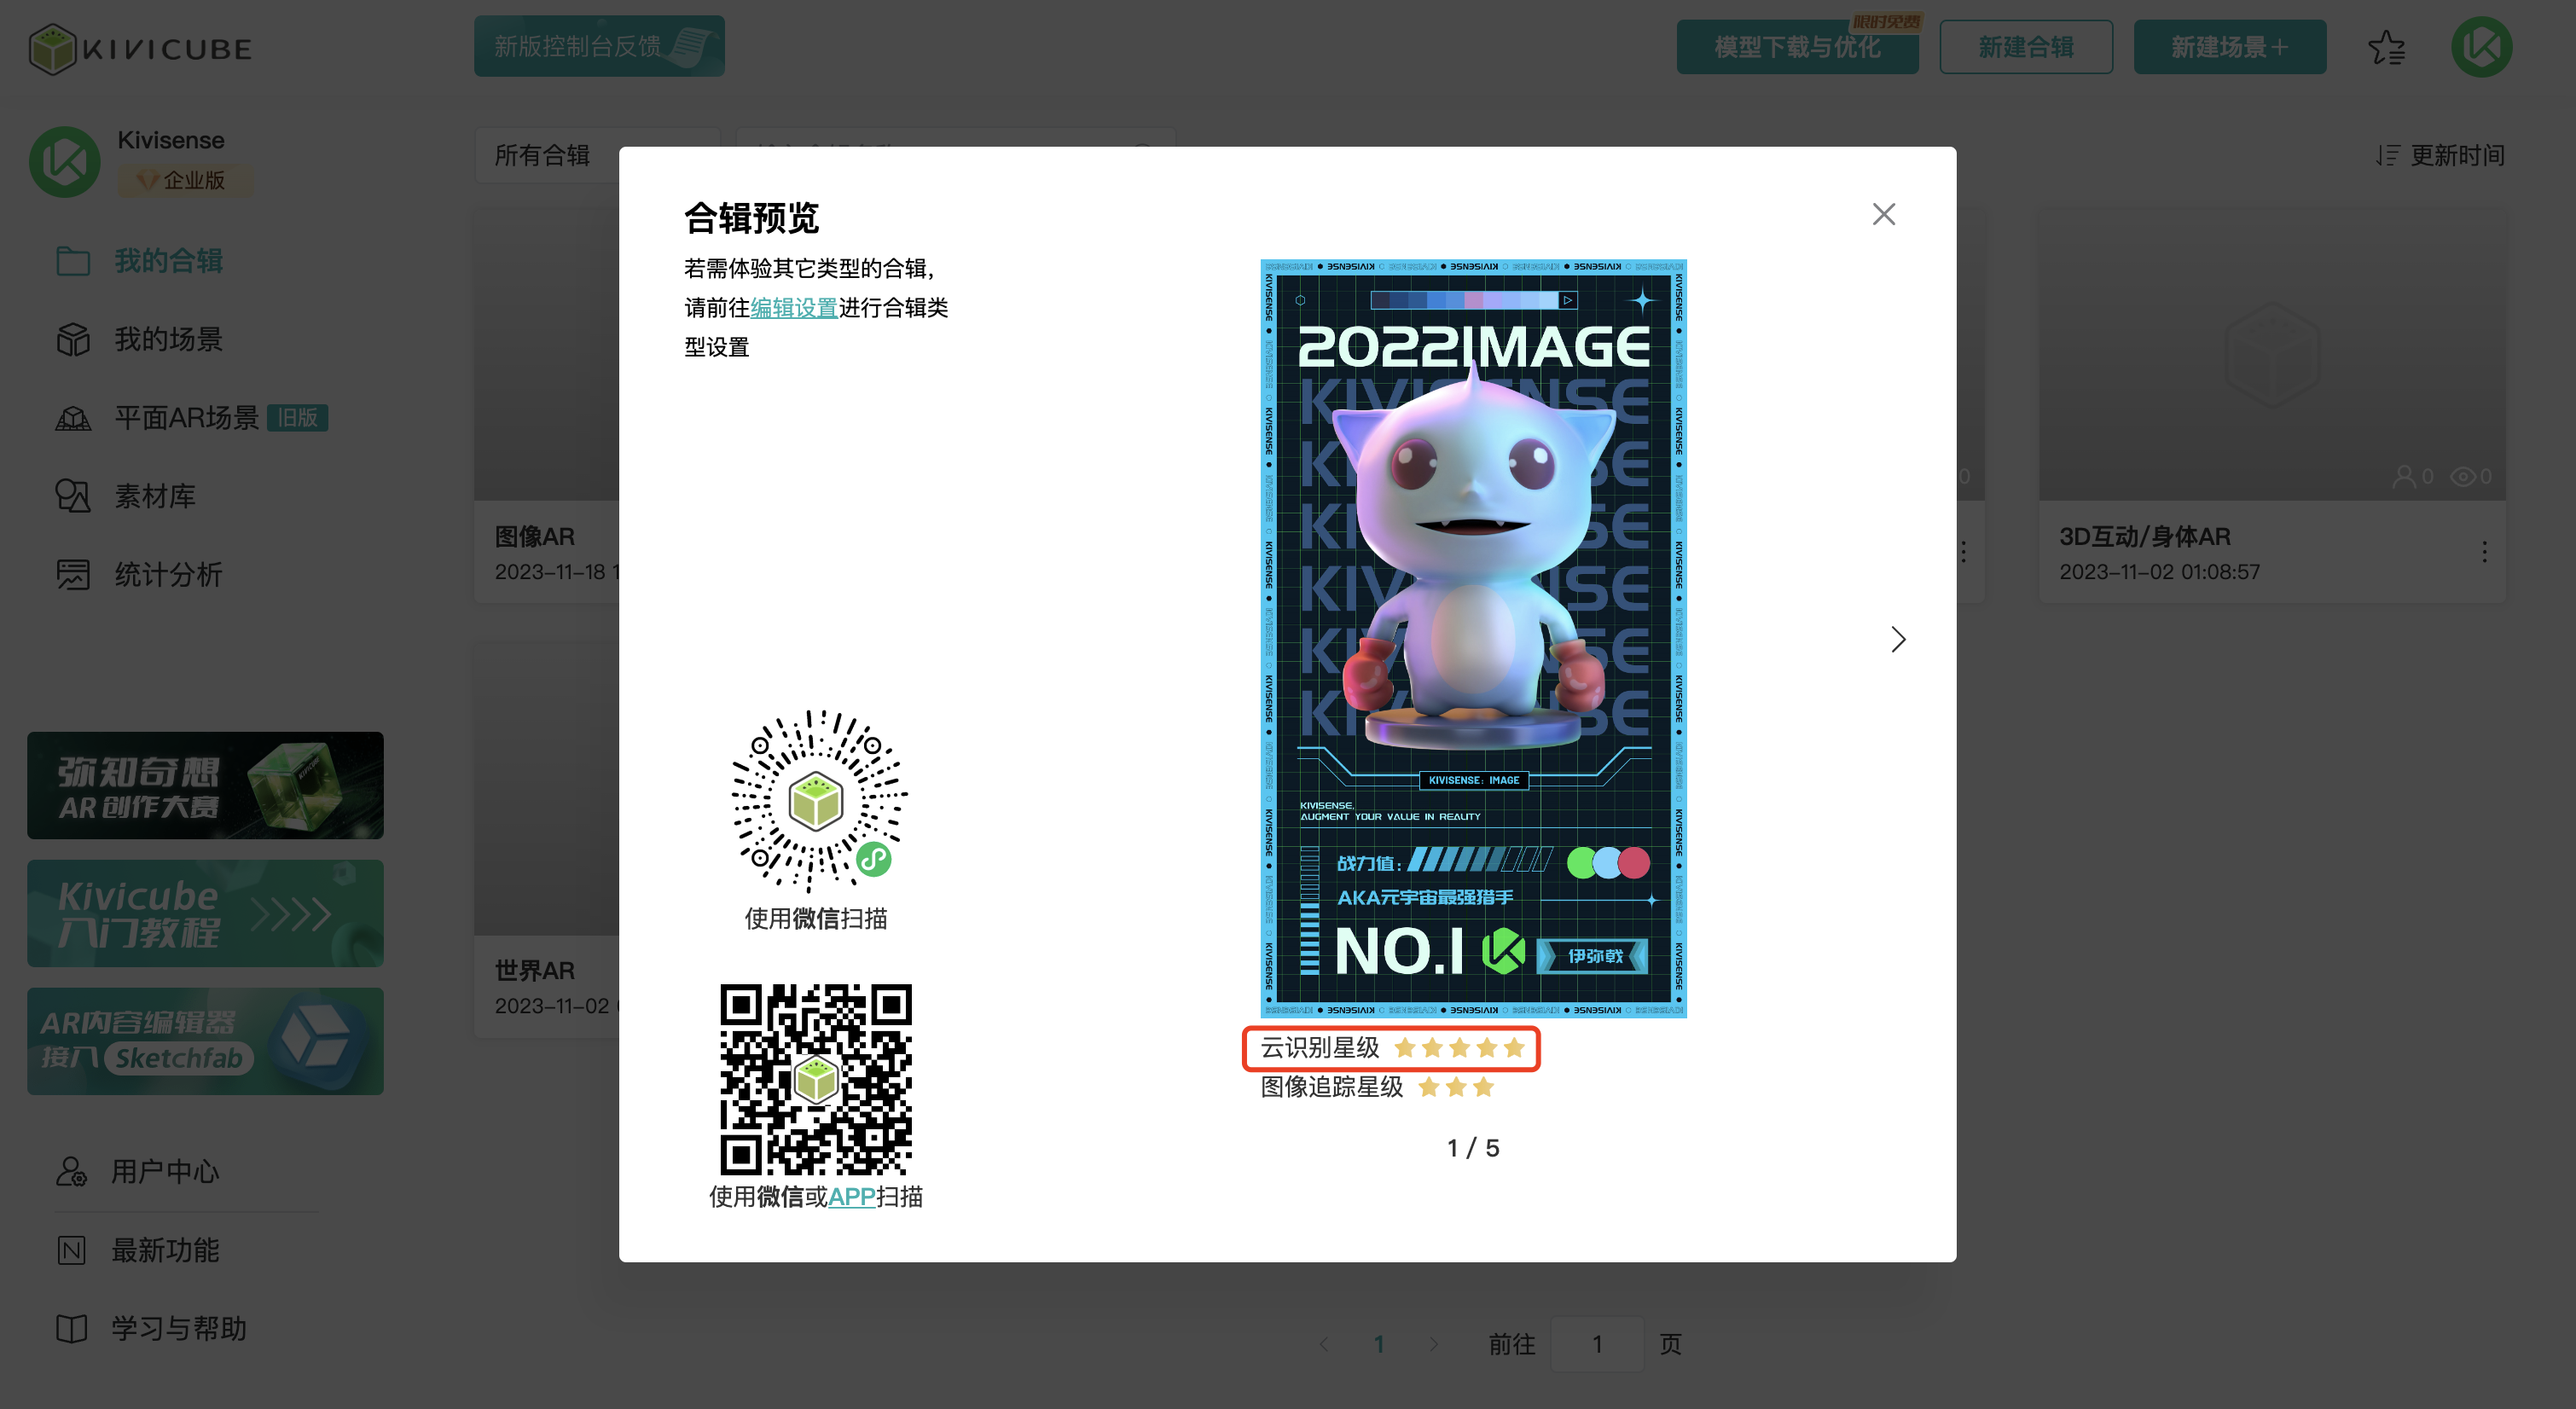This screenshot has width=2576, height=1409.
Task: Go to next preview image arrow
Action: [1897, 639]
